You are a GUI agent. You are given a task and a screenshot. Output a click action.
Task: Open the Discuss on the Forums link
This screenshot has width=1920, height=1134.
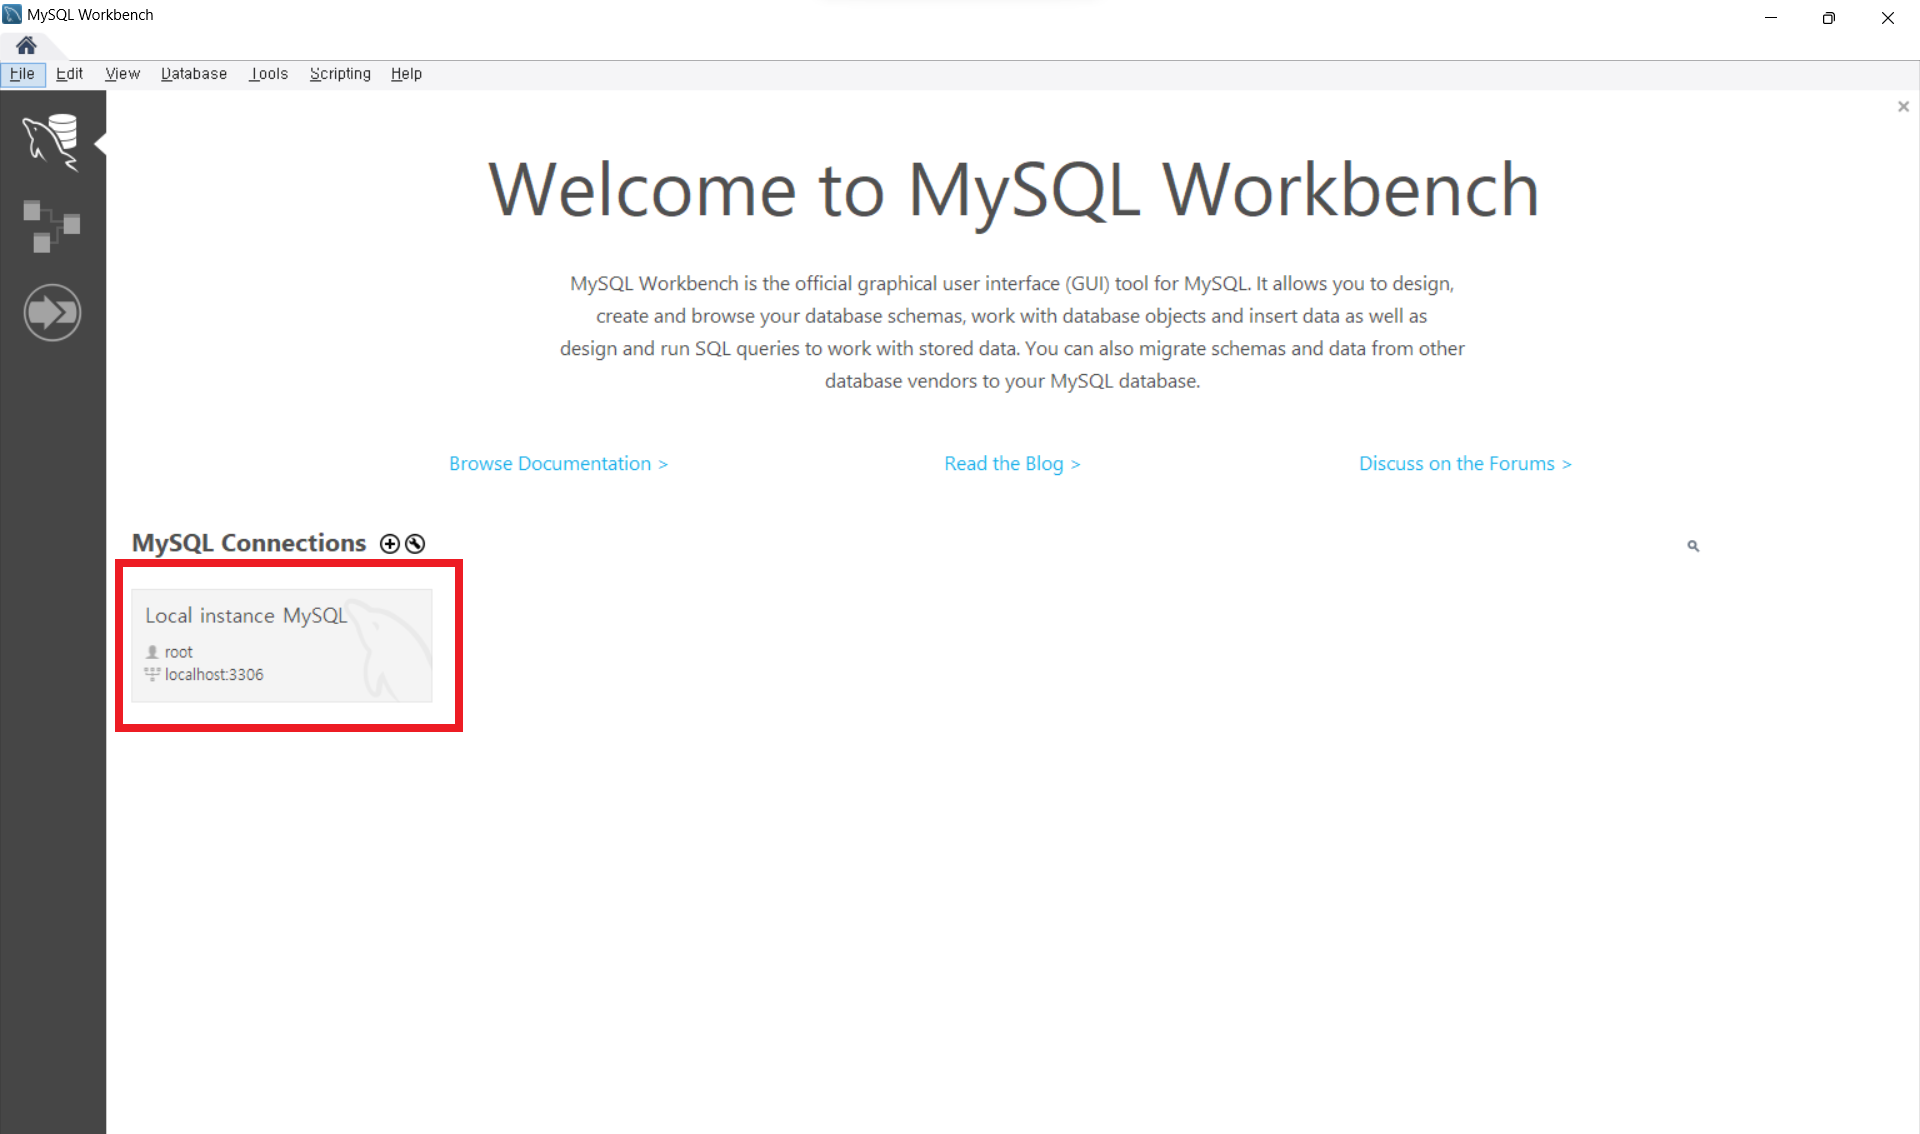1465,463
